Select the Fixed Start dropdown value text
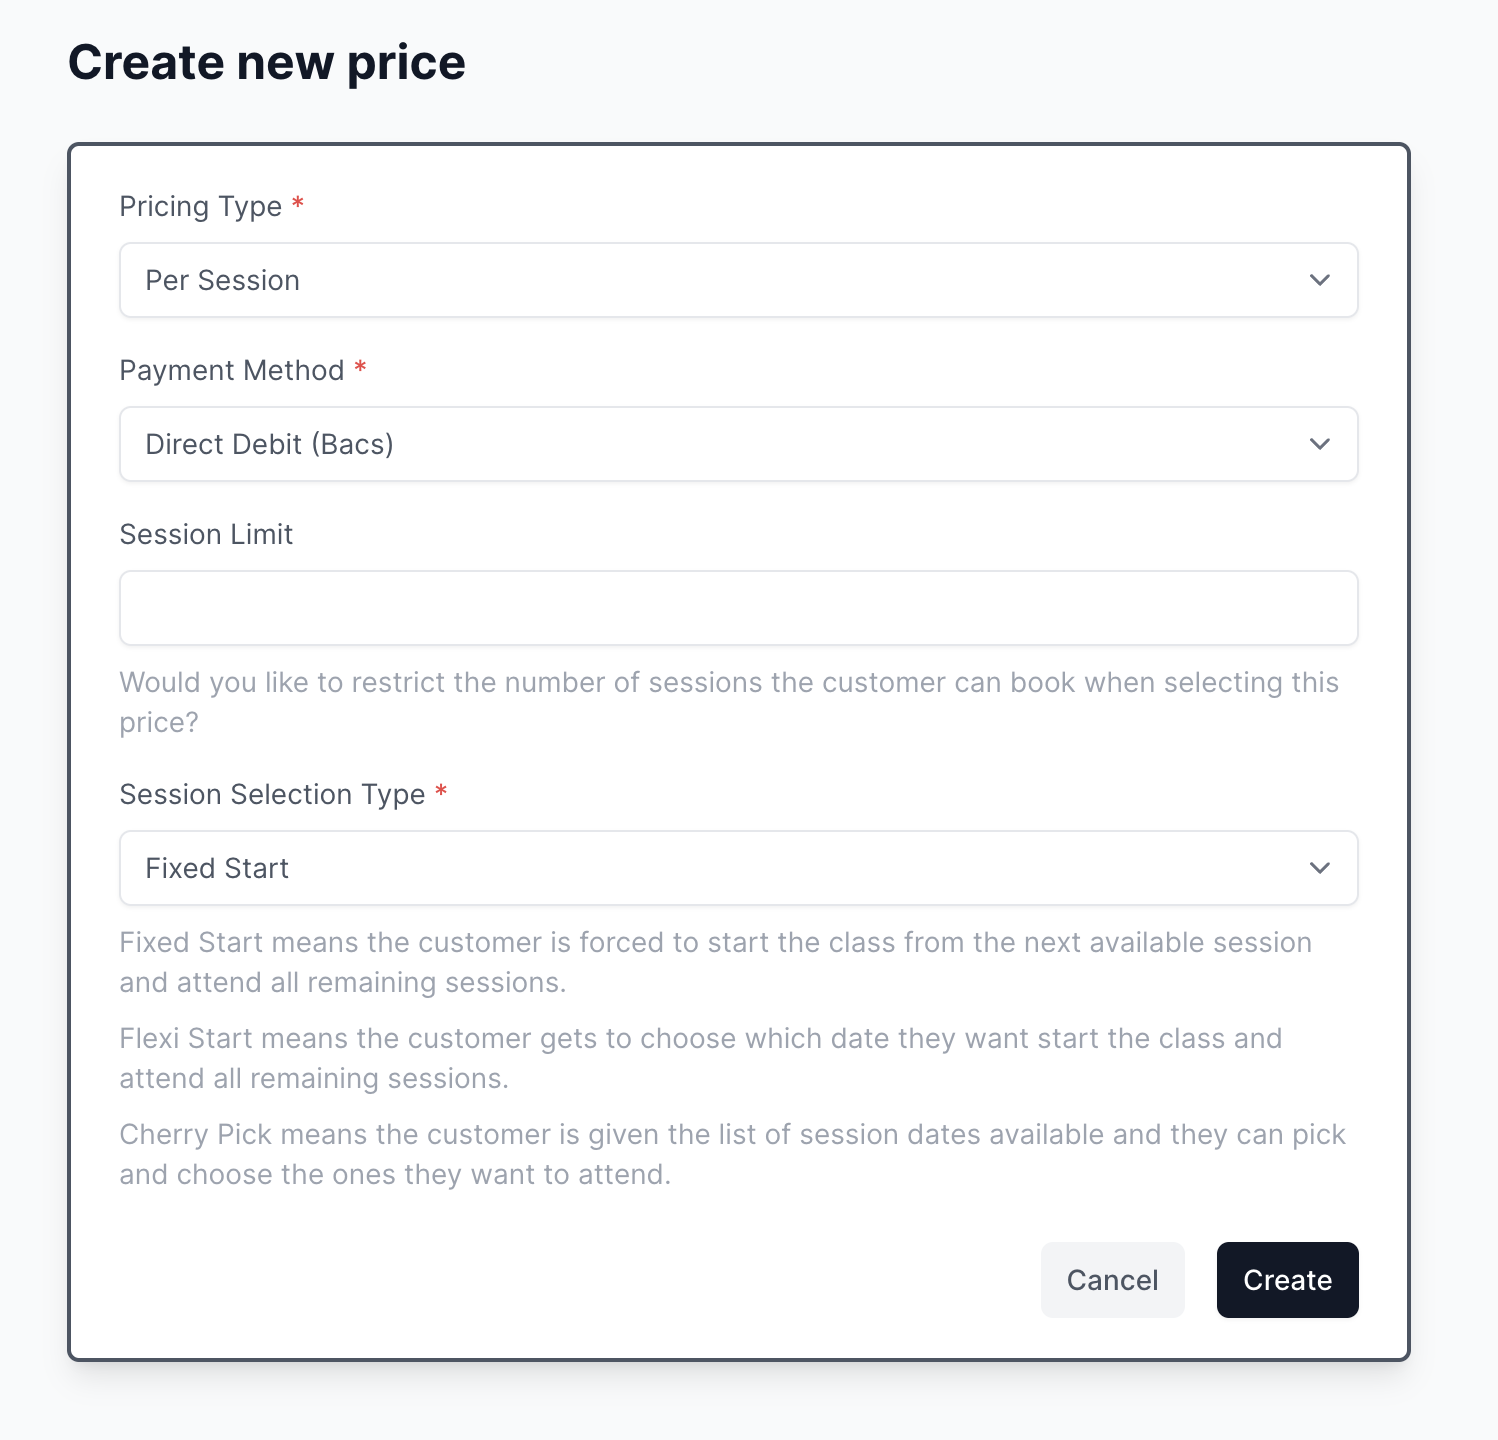The height and width of the screenshot is (1440, 1498). [x=217, y=868]
